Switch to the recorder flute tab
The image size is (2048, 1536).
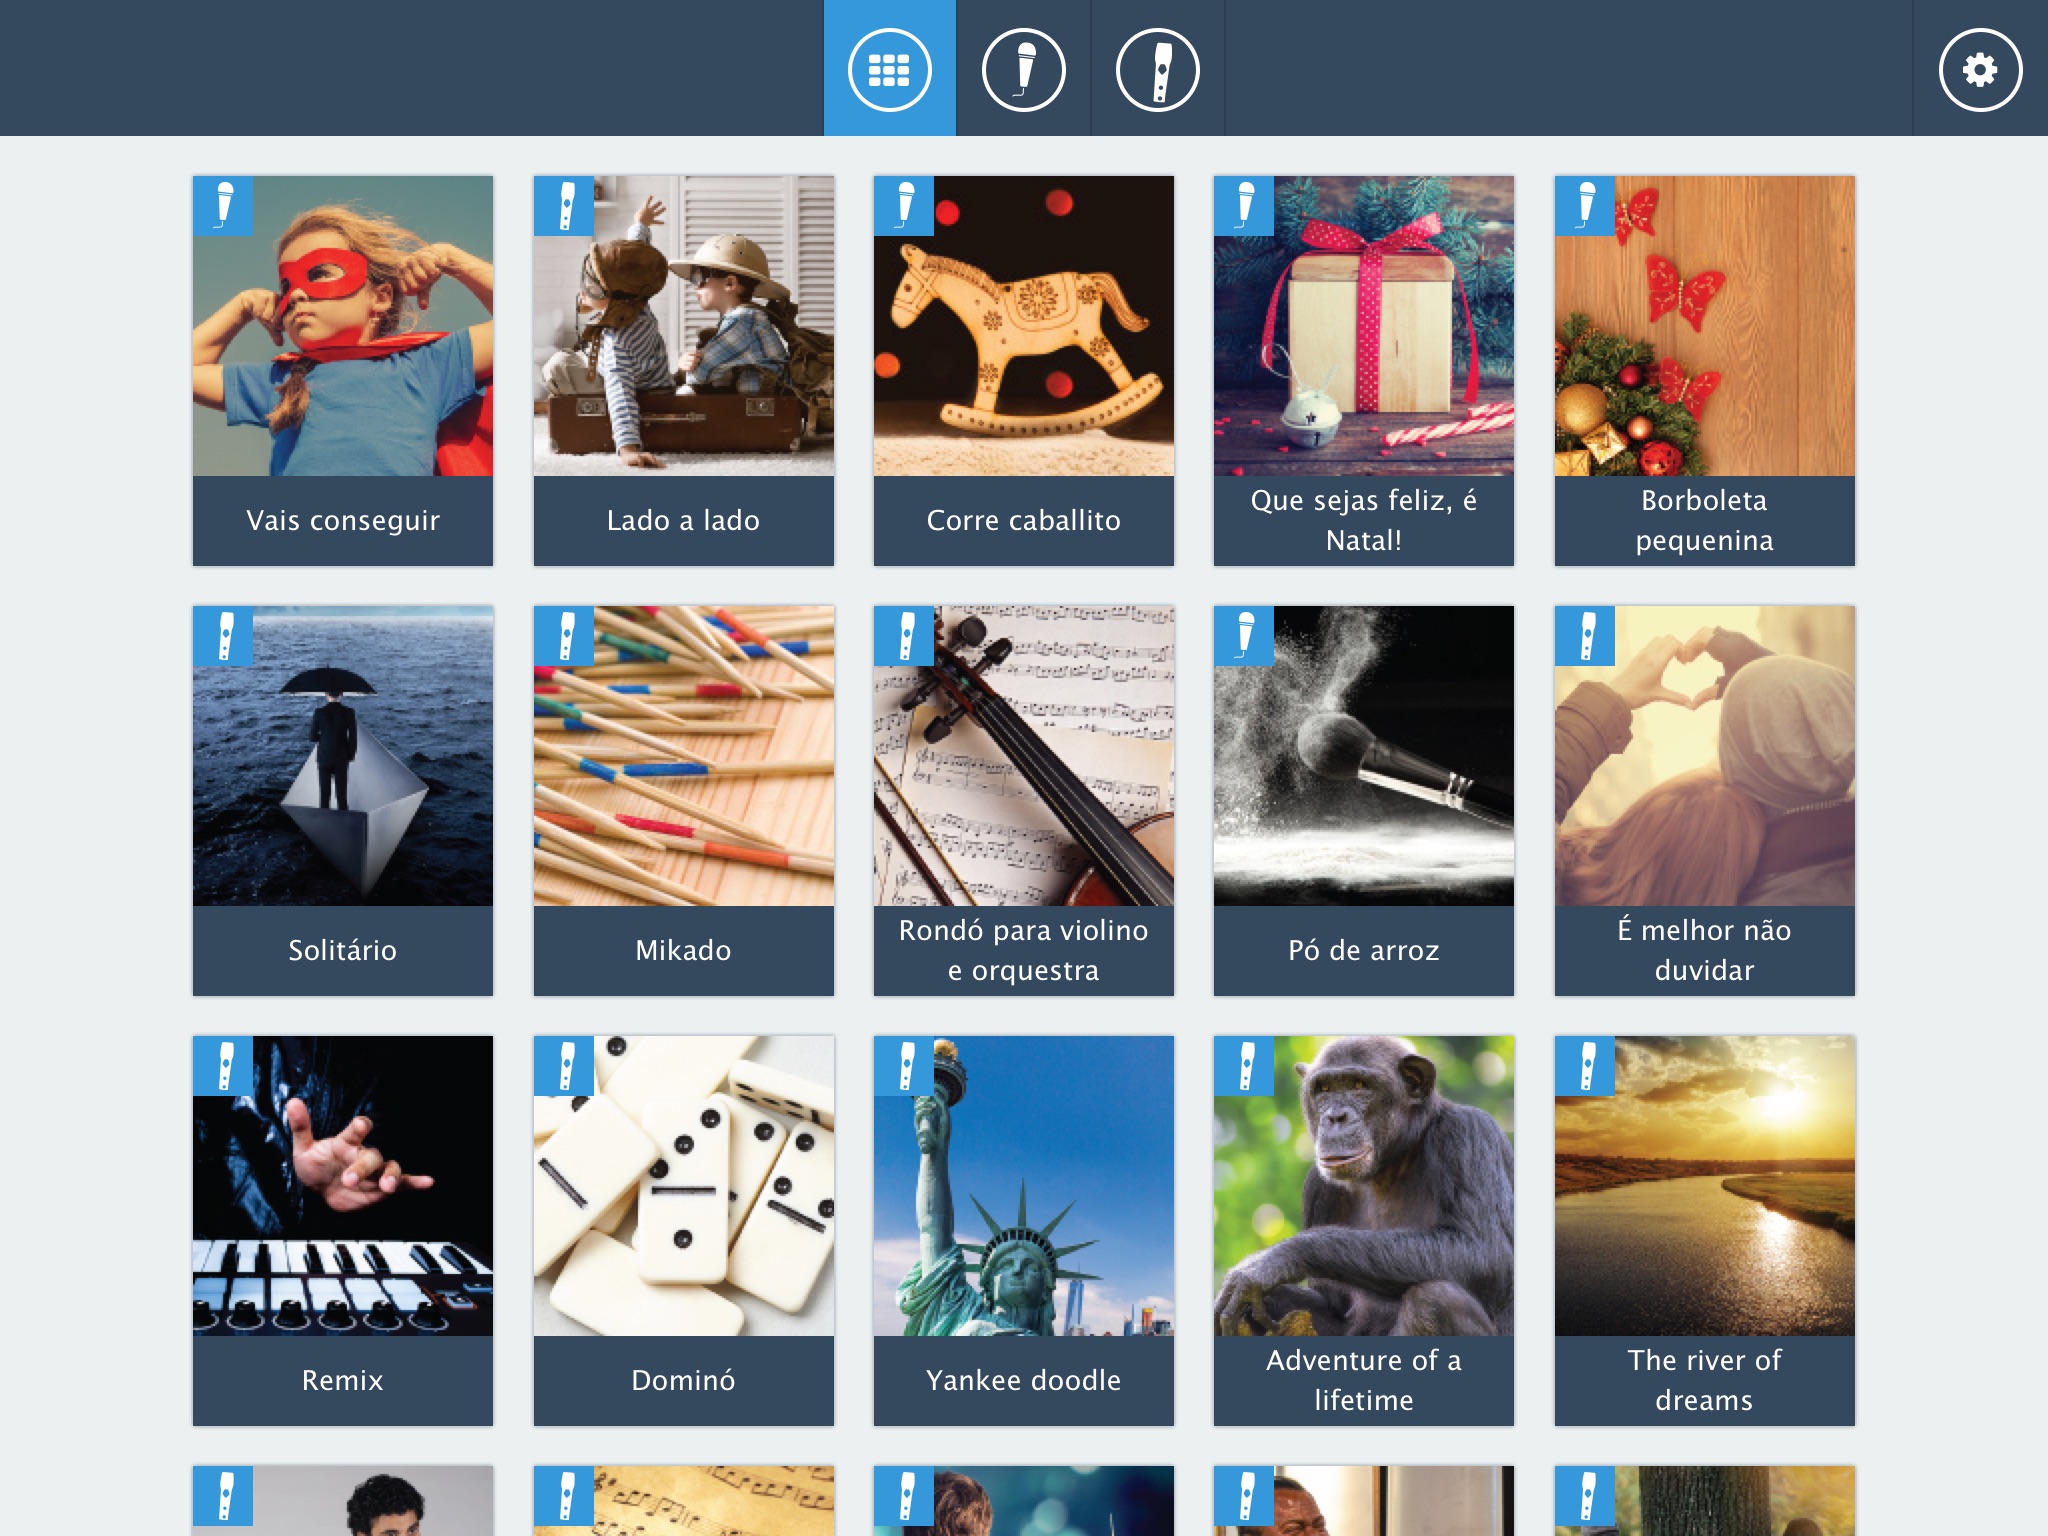coord(1157,68)
